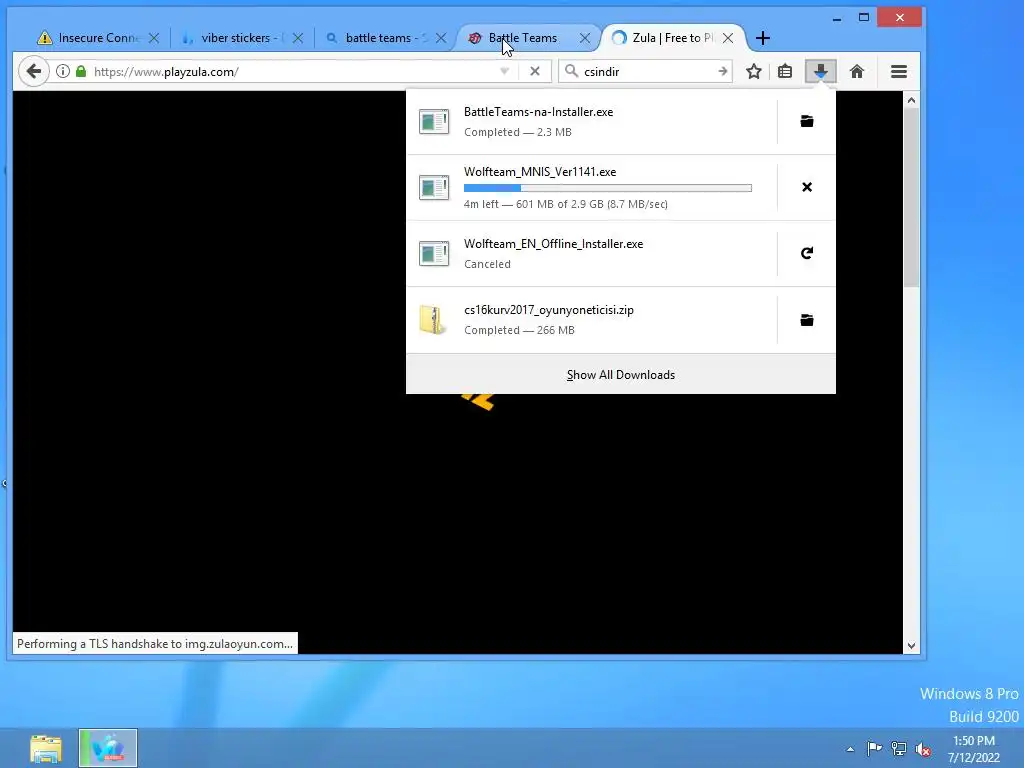Open URL history dropdown arrow
The width and height of the screenshot is (1024, 768).
coord(504,71)
